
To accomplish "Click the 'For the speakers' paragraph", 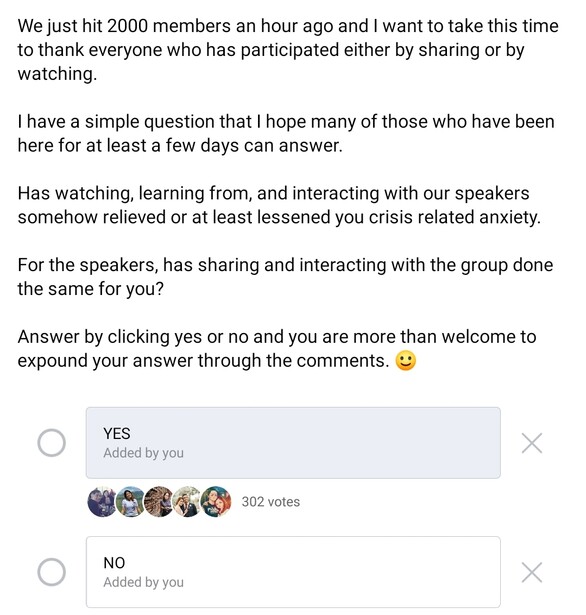I will 285,277.
